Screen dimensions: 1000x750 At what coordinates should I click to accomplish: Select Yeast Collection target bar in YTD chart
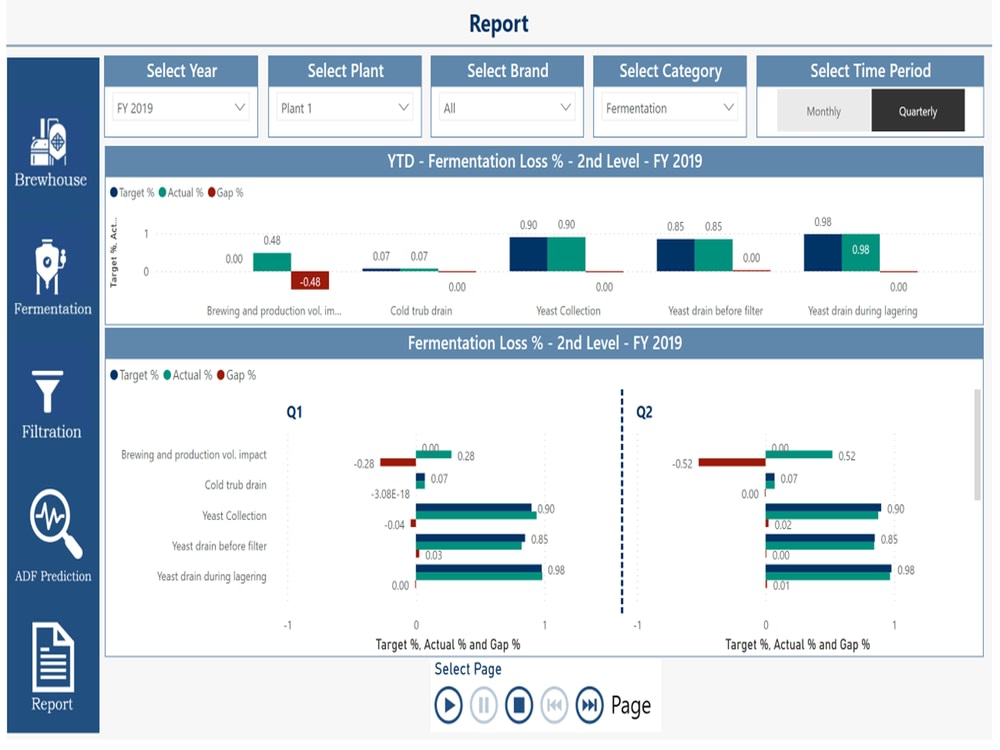point(528,254)
